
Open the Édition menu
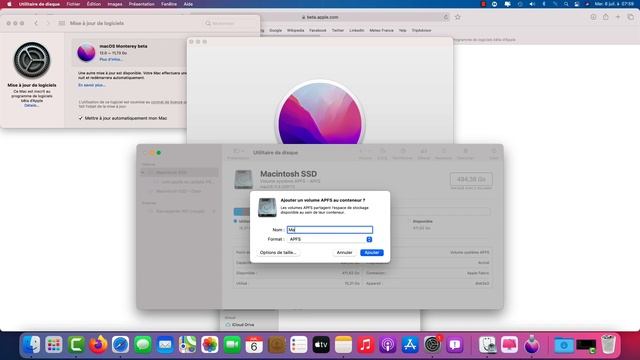(93, 4)
